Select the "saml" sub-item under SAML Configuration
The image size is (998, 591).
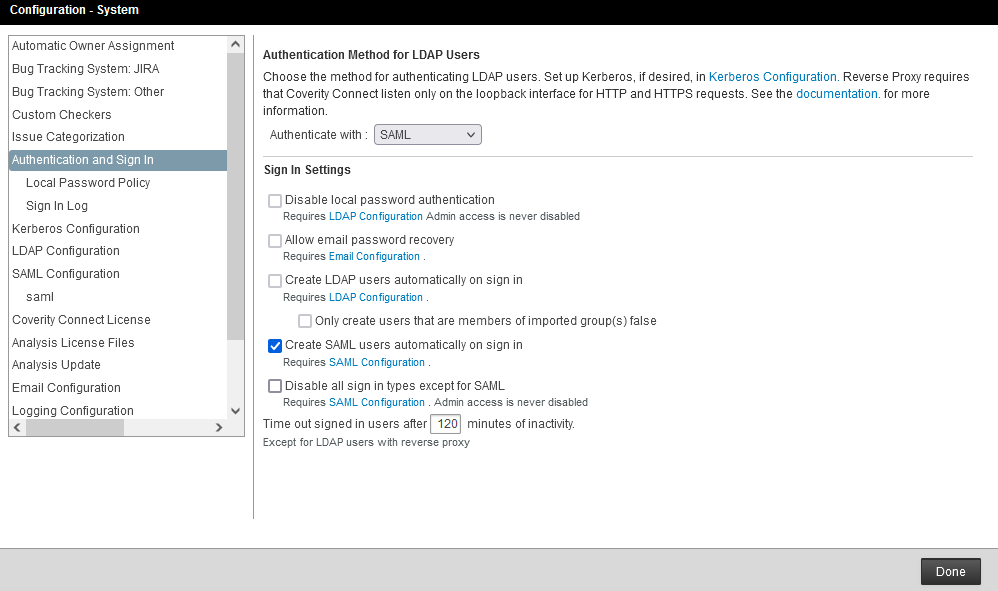pos(40,296)
